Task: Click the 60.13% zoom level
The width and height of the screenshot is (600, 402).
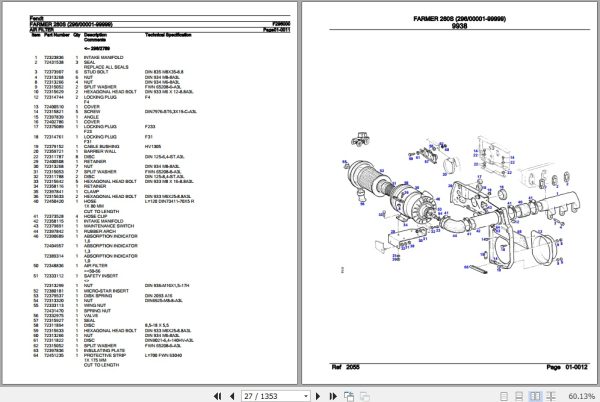Action: pyautogui.click(x=581, y=396)
